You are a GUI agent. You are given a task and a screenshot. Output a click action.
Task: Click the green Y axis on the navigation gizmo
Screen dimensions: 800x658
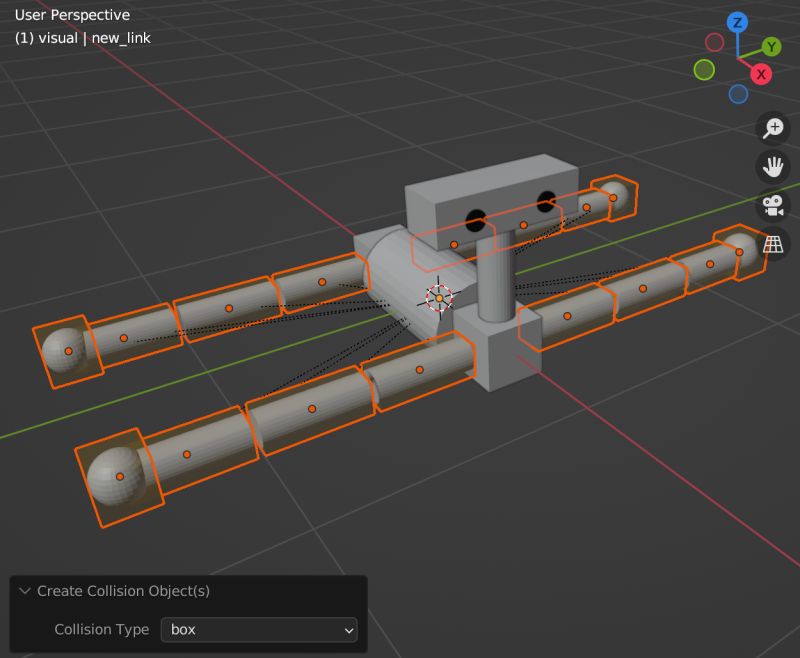(x=772, y=46)
